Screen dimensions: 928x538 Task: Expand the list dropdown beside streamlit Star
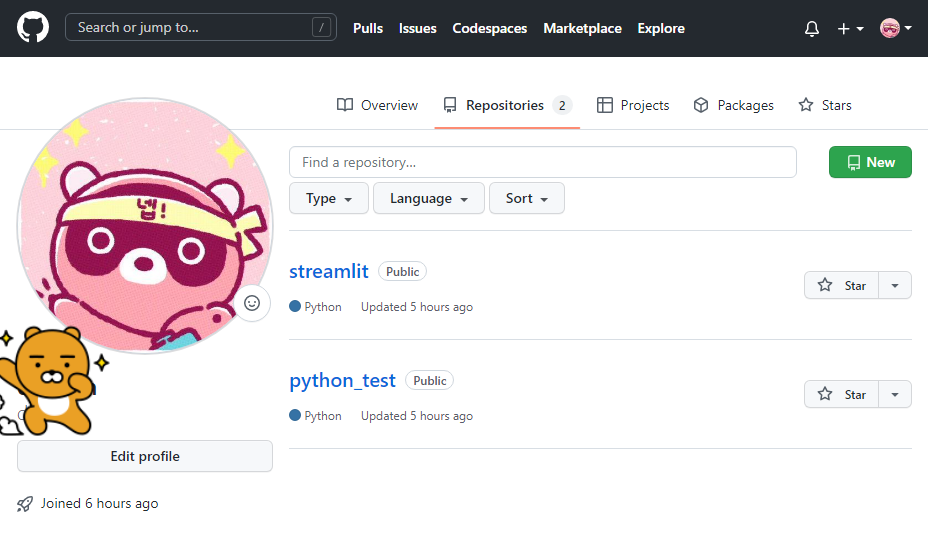pos(895,285)
